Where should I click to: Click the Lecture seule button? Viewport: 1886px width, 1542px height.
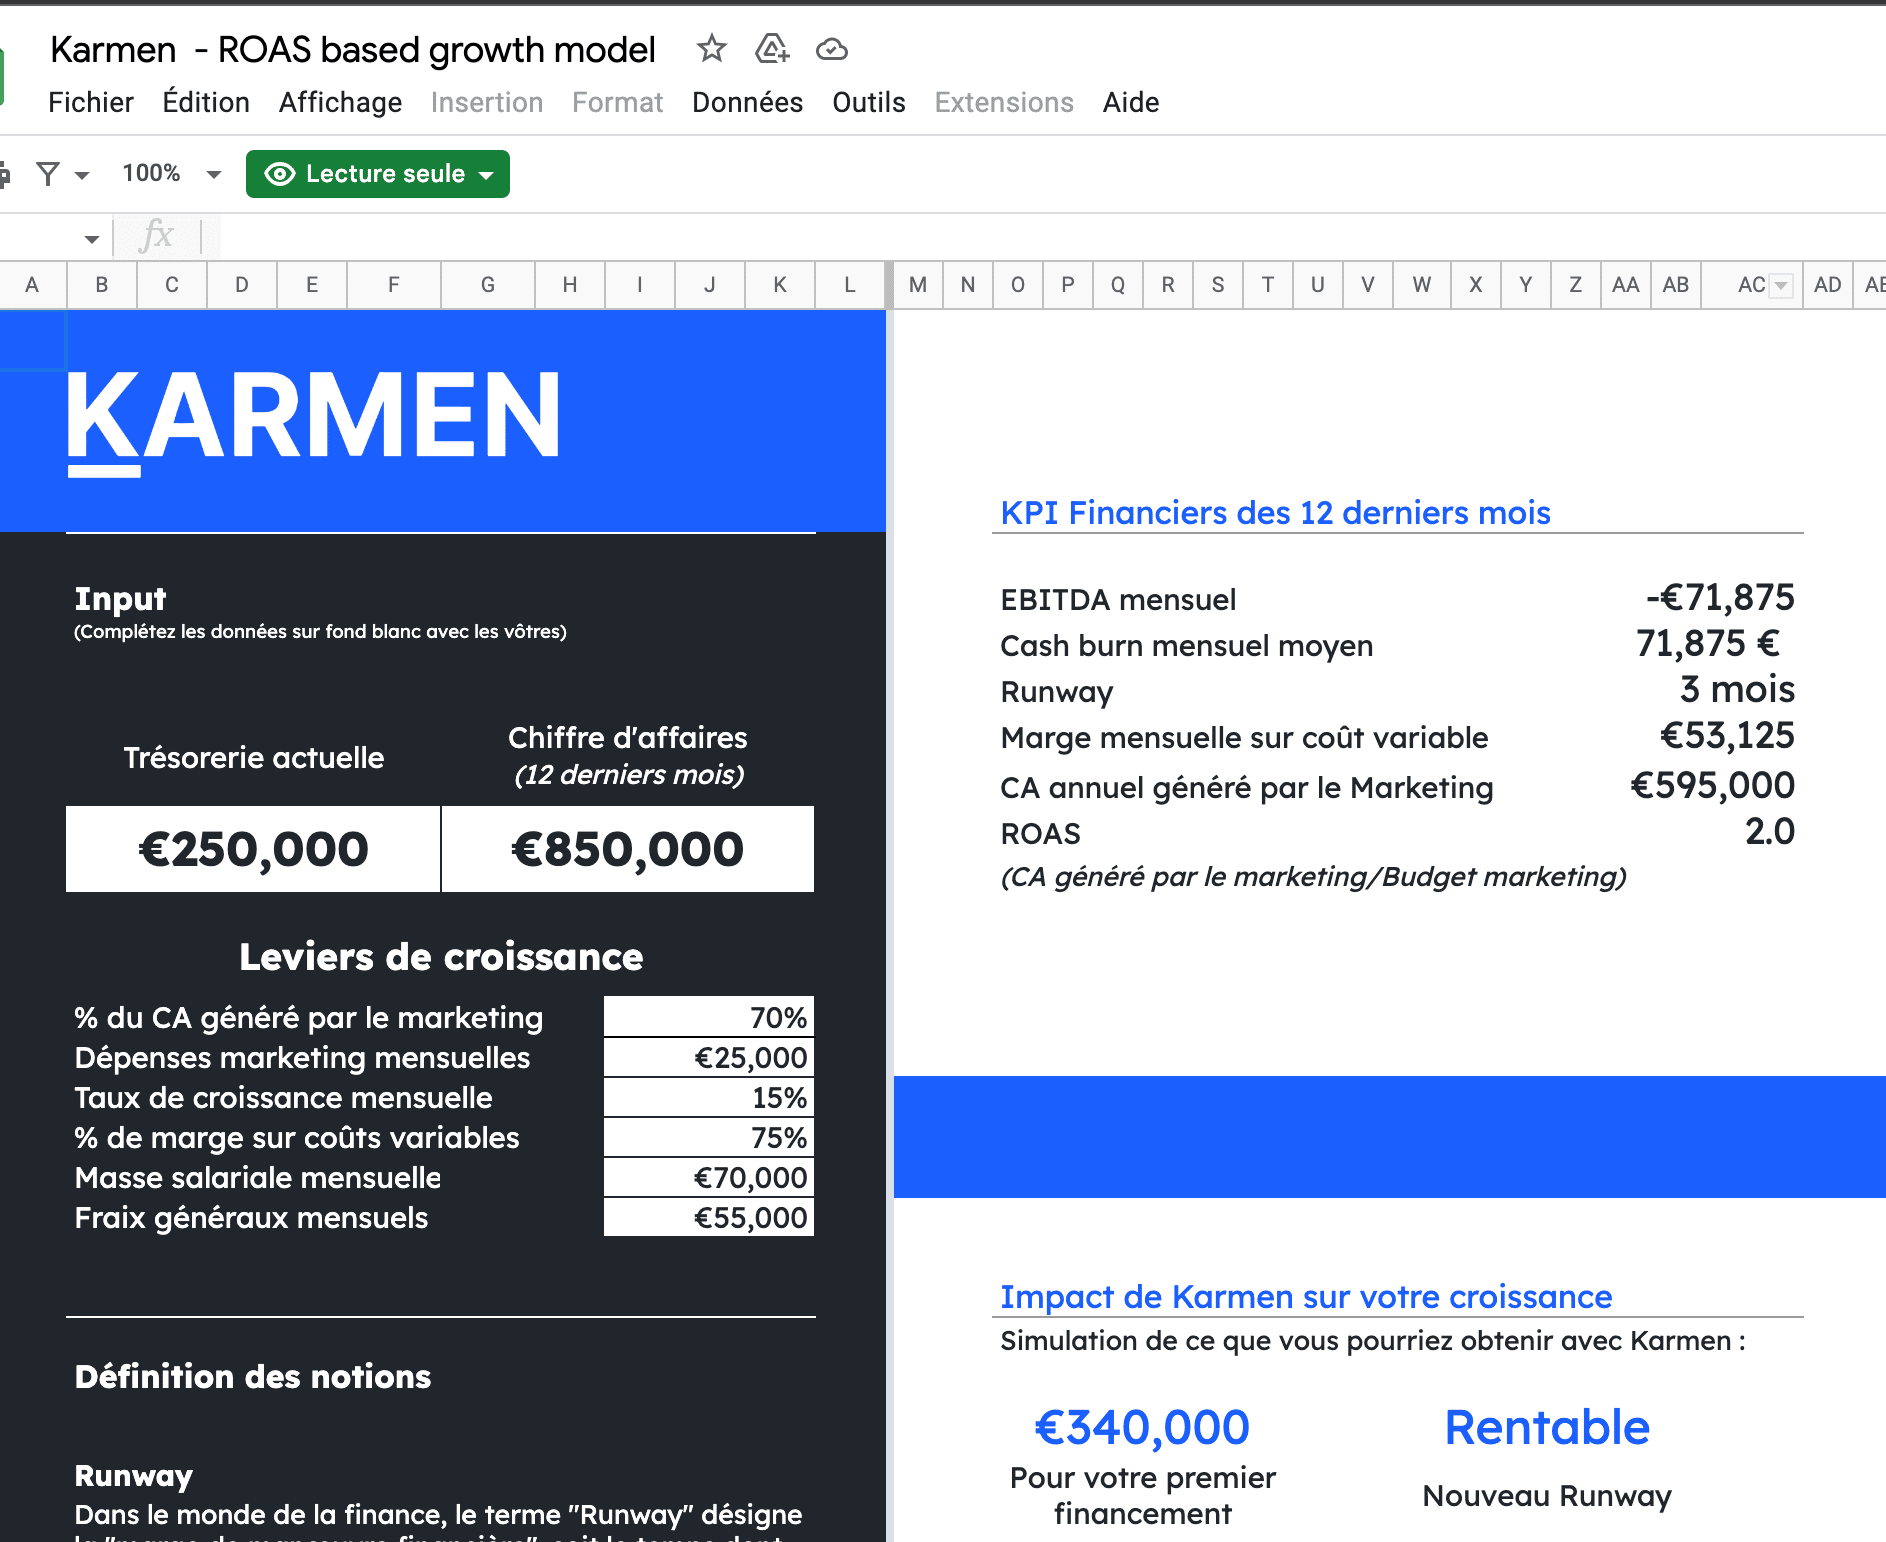click(x=378, y=174)
